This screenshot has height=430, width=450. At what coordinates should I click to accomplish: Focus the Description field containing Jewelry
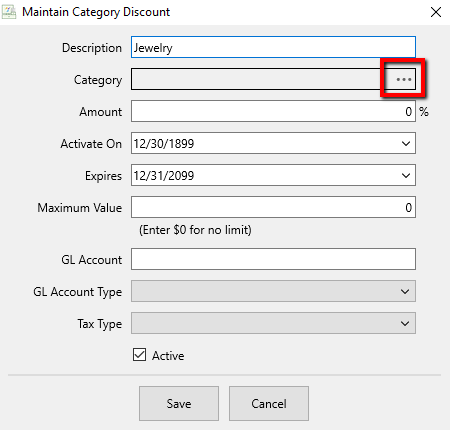(x=273, y=47)
